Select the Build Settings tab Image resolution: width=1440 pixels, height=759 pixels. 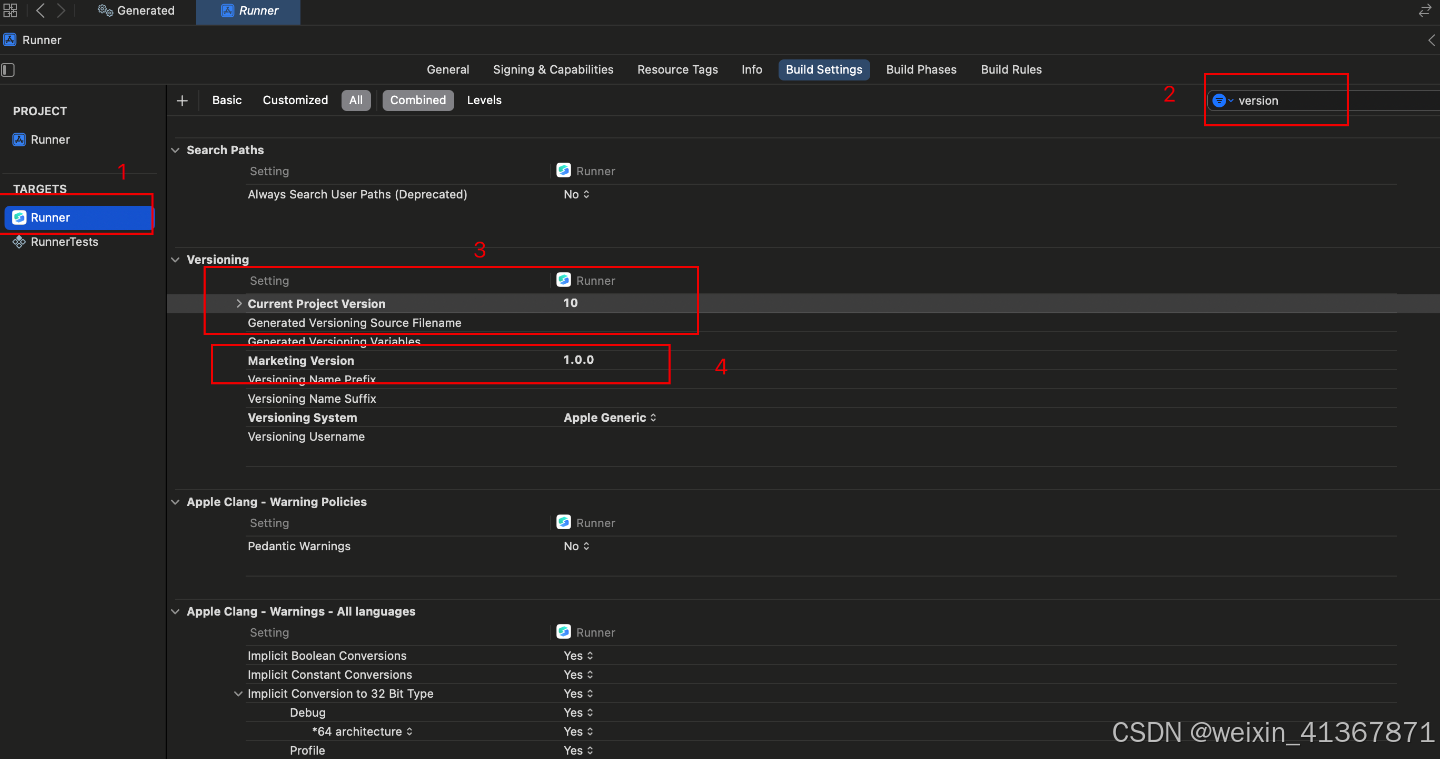[824, 70]
